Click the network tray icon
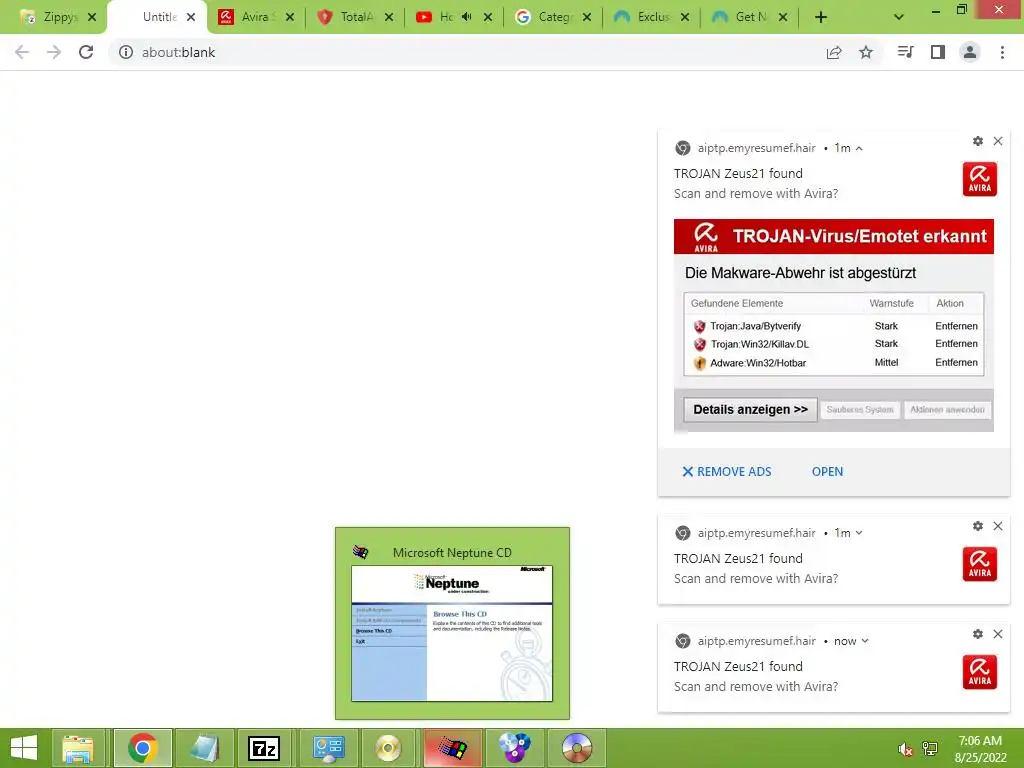The height and width of the screenshot is (768, 1024). point(930,749)
